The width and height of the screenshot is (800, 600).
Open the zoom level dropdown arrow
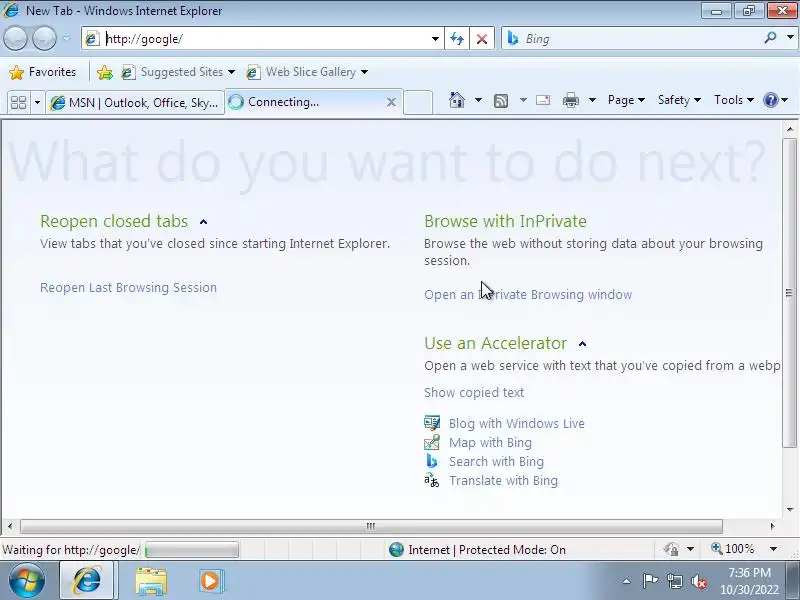click(773, 549)
